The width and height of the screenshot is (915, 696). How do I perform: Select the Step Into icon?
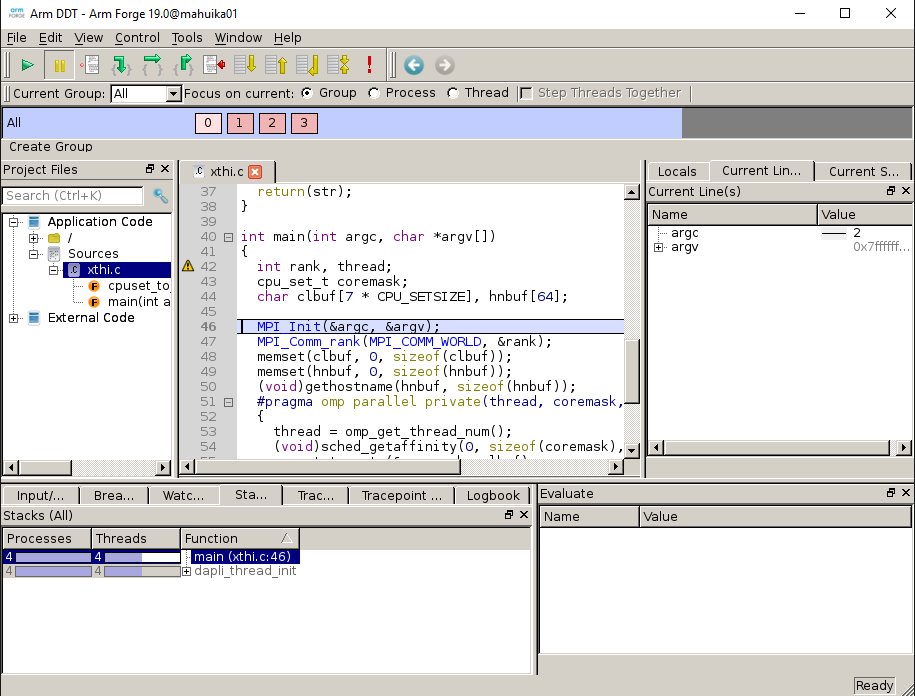[122, 64]
